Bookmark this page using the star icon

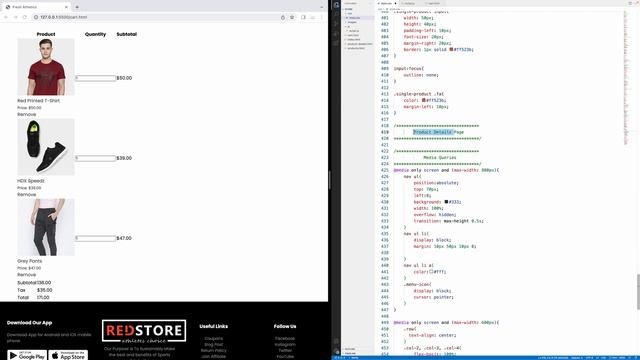coord(292,17)
